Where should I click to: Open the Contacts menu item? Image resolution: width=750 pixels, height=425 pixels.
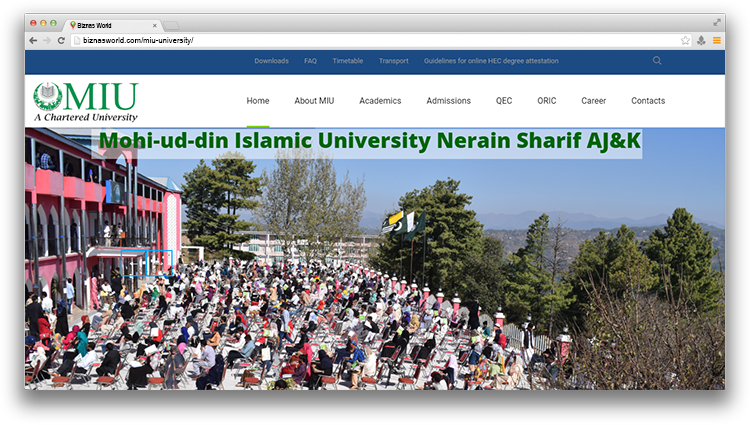pos(648,101)
